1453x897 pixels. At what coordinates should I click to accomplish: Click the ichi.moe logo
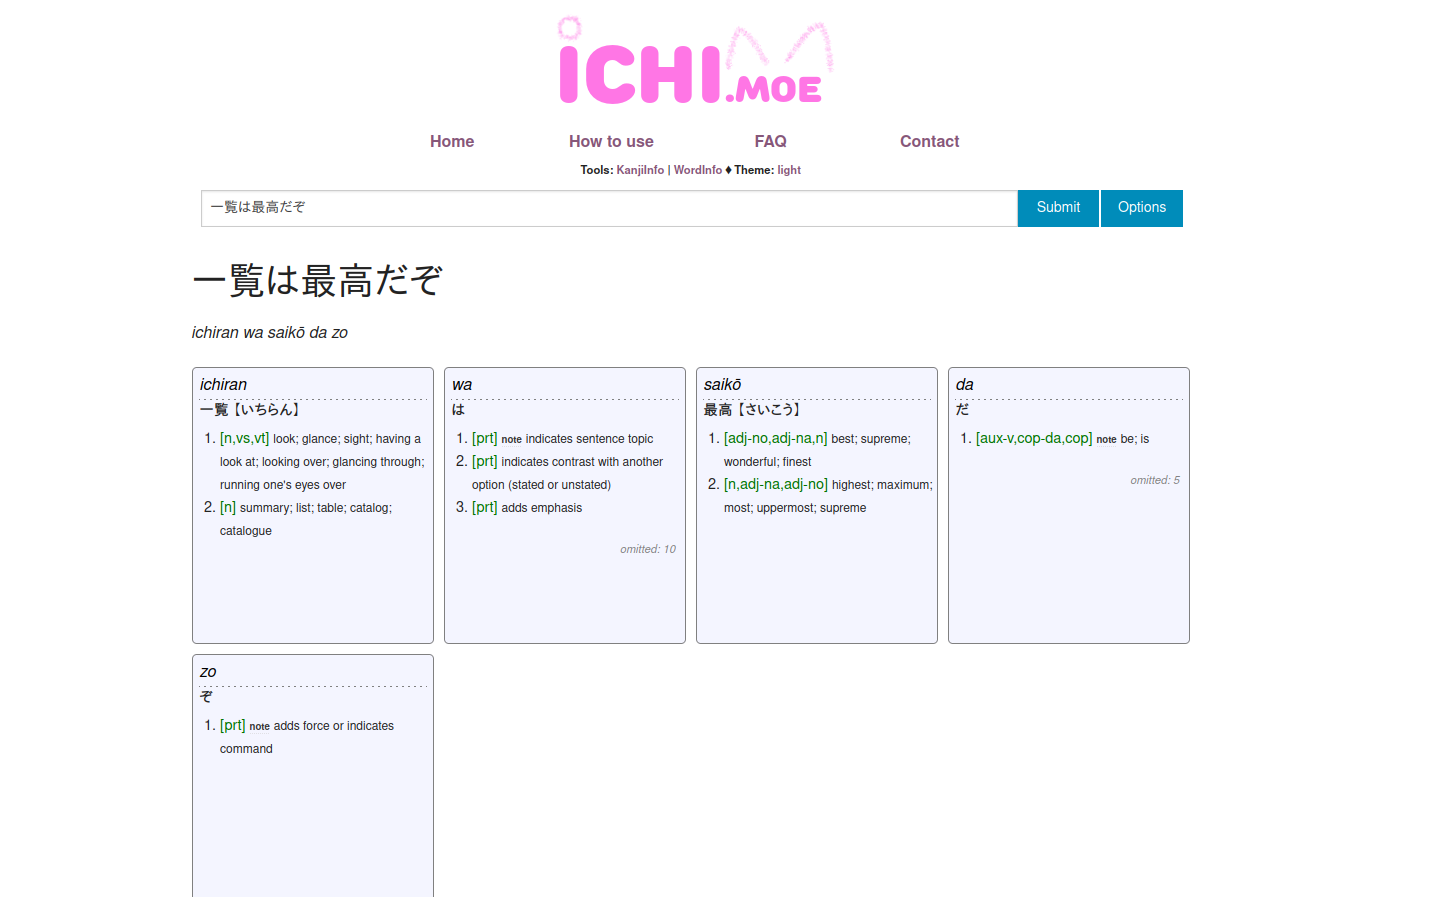coord(694,63)
